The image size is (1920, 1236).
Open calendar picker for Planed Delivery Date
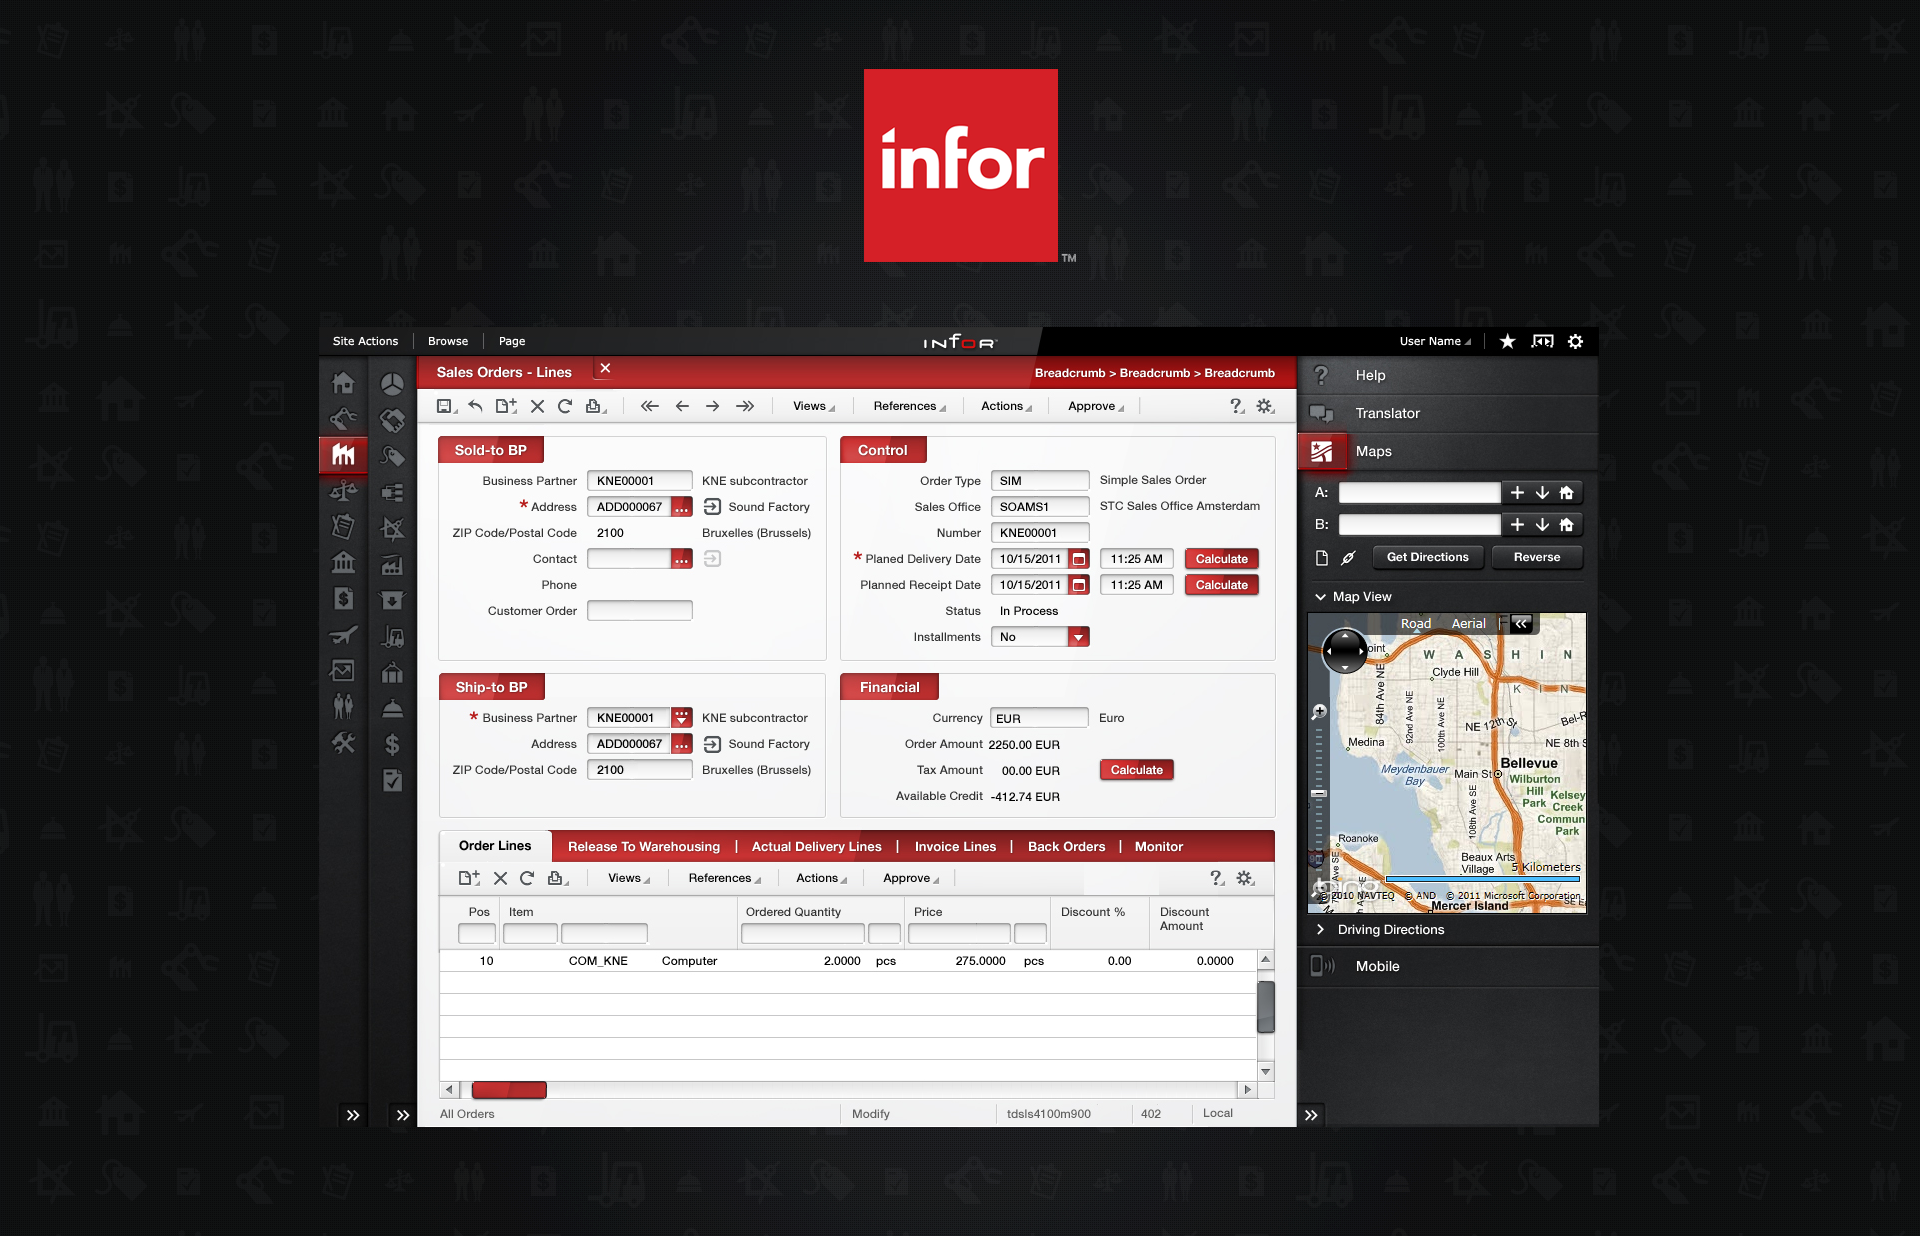(1079, 559)
